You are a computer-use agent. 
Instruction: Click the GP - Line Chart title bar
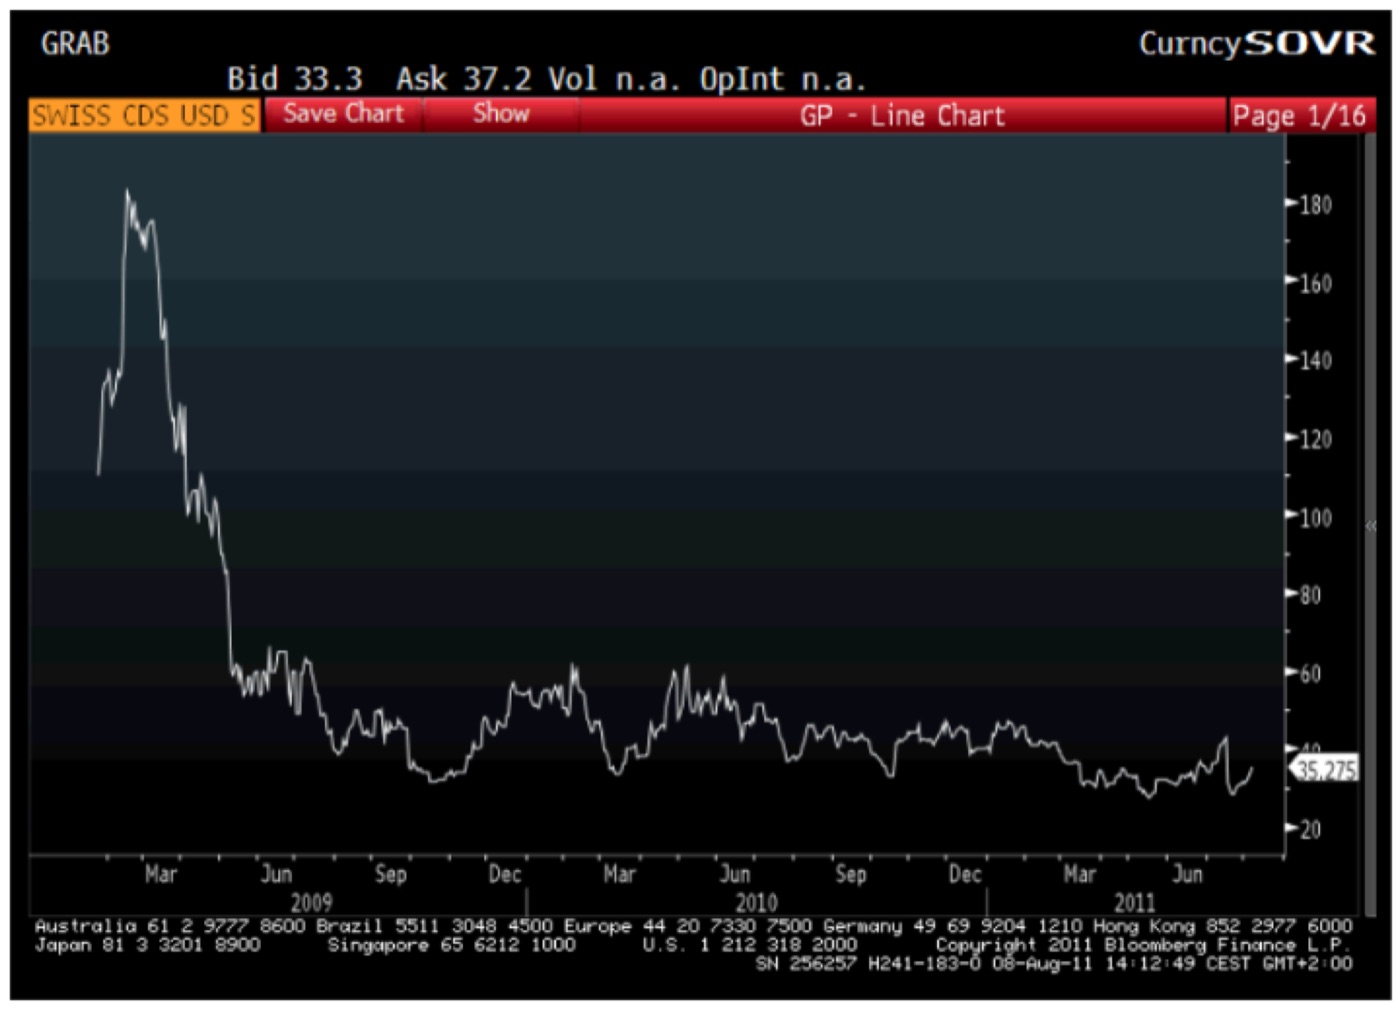pos(902,115)
